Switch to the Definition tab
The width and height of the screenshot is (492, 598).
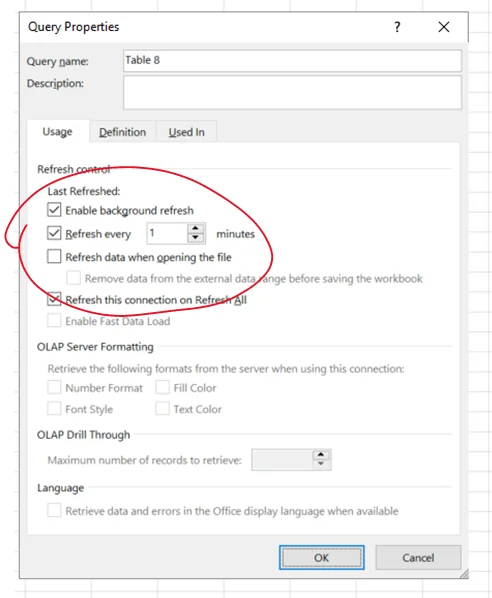point(122,132)
